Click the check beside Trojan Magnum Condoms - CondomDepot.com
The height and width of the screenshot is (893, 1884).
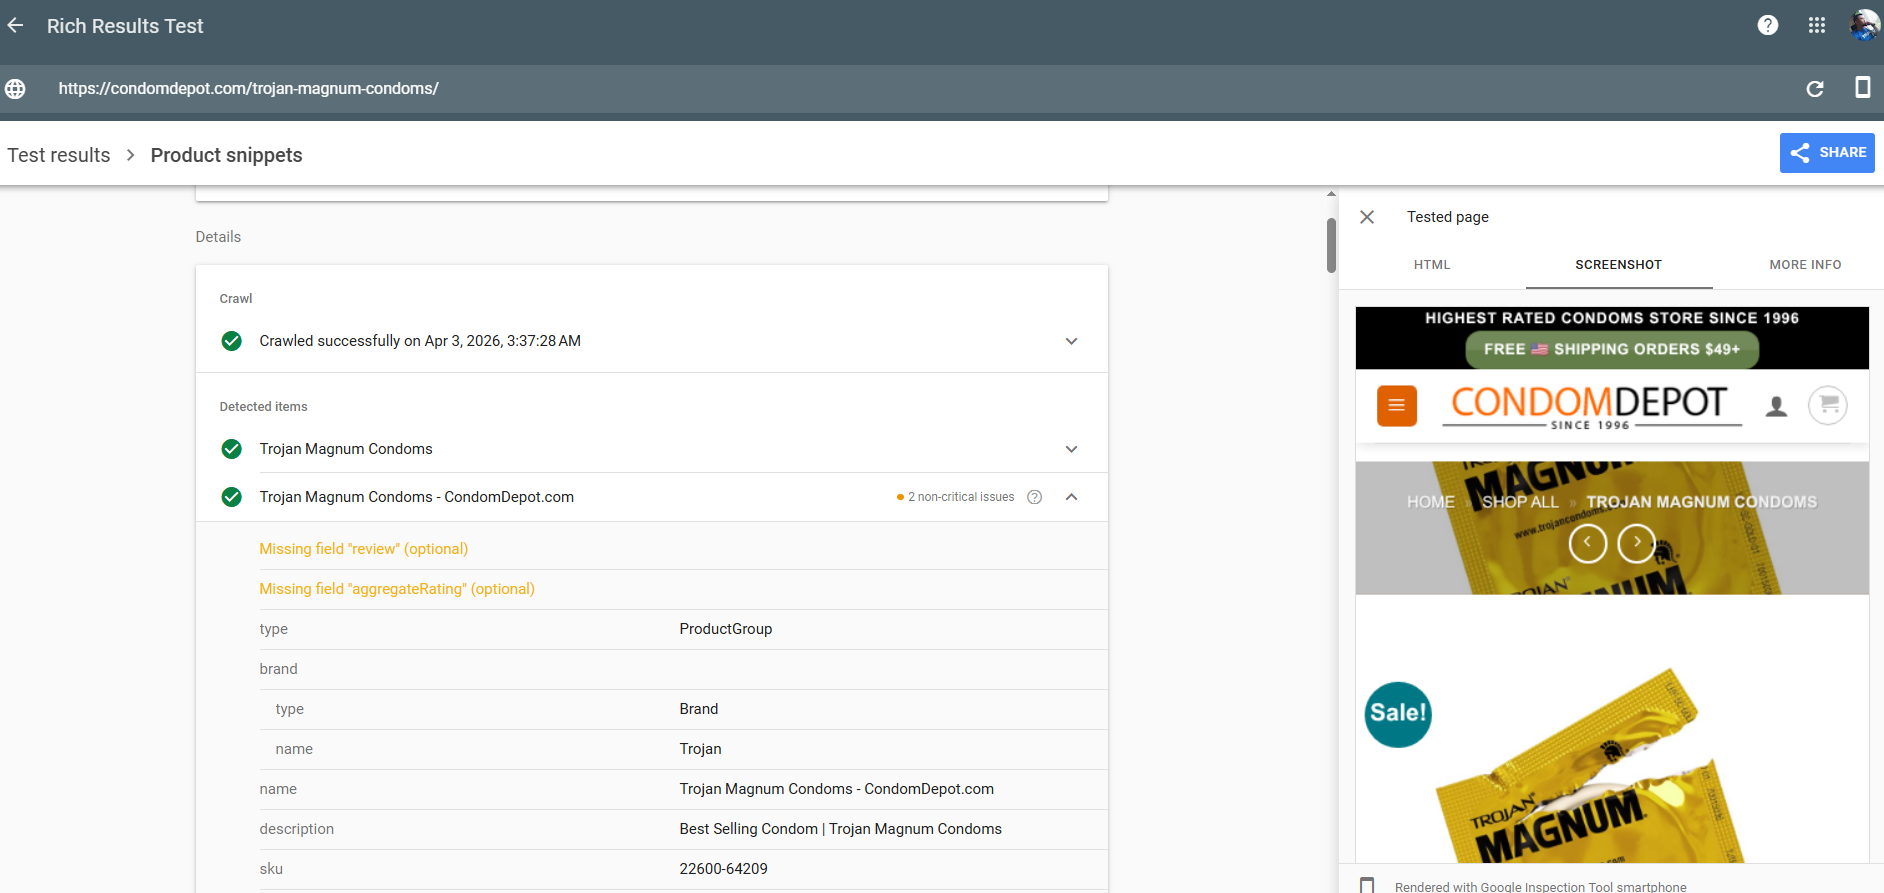(231, 497)
